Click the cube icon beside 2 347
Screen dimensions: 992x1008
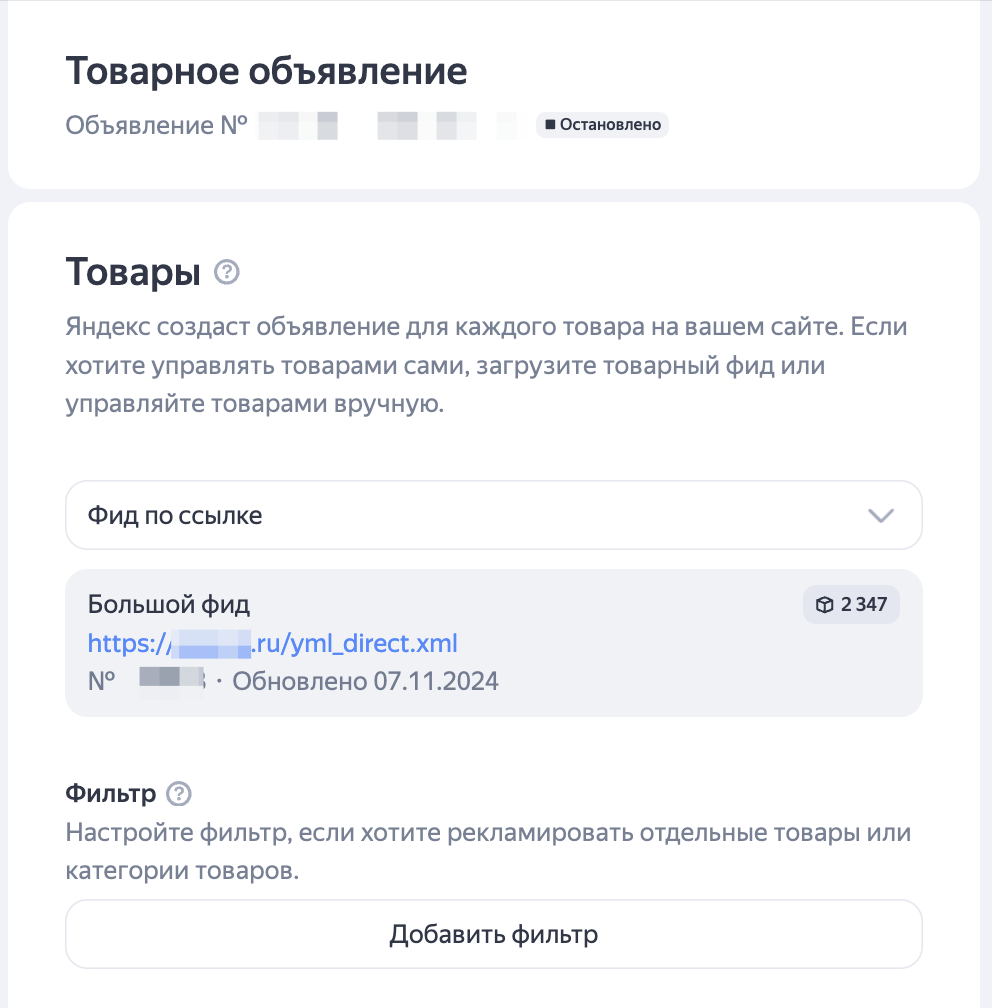coord(824,604)
